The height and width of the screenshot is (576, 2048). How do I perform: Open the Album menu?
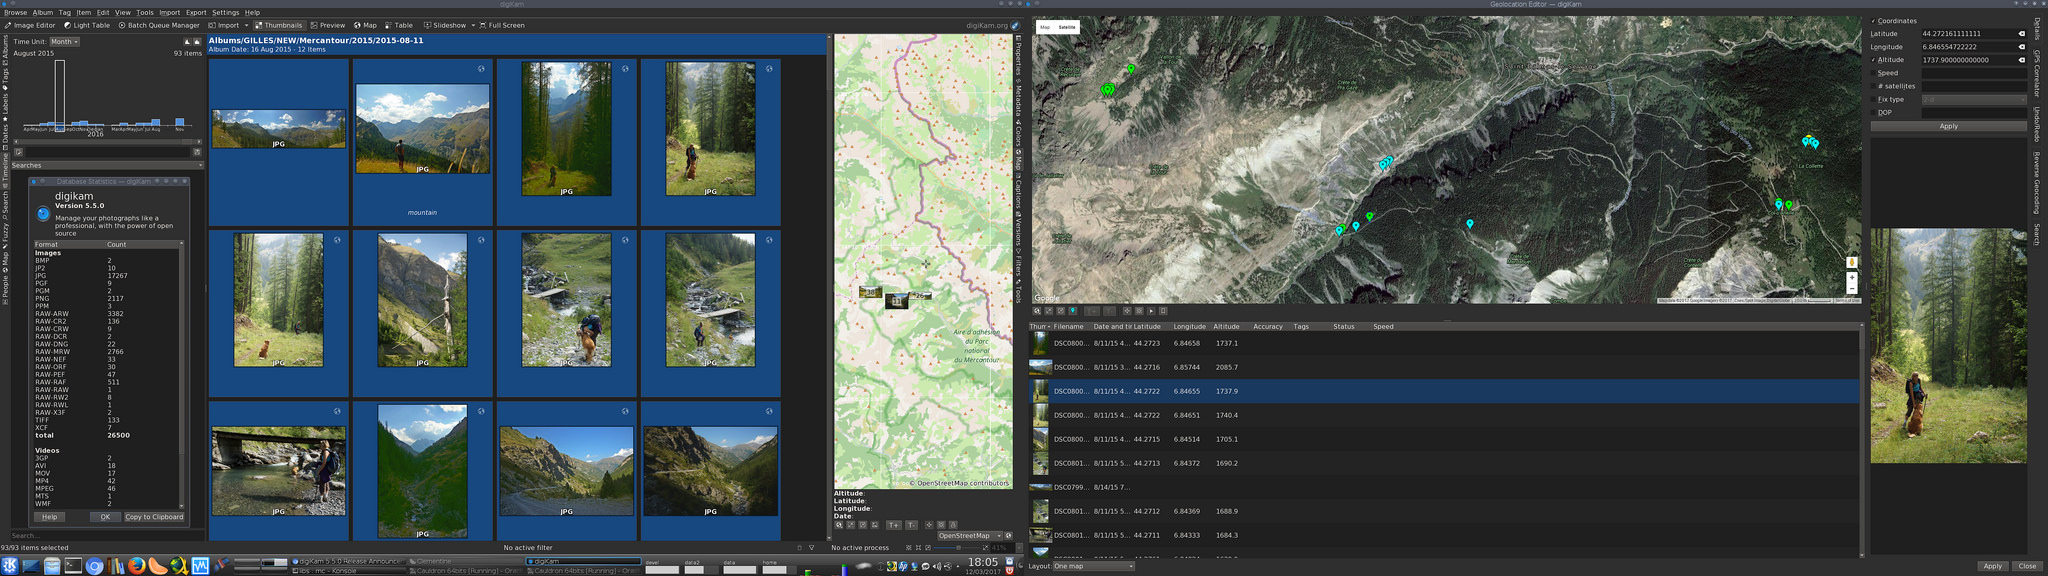click(43, 13)
